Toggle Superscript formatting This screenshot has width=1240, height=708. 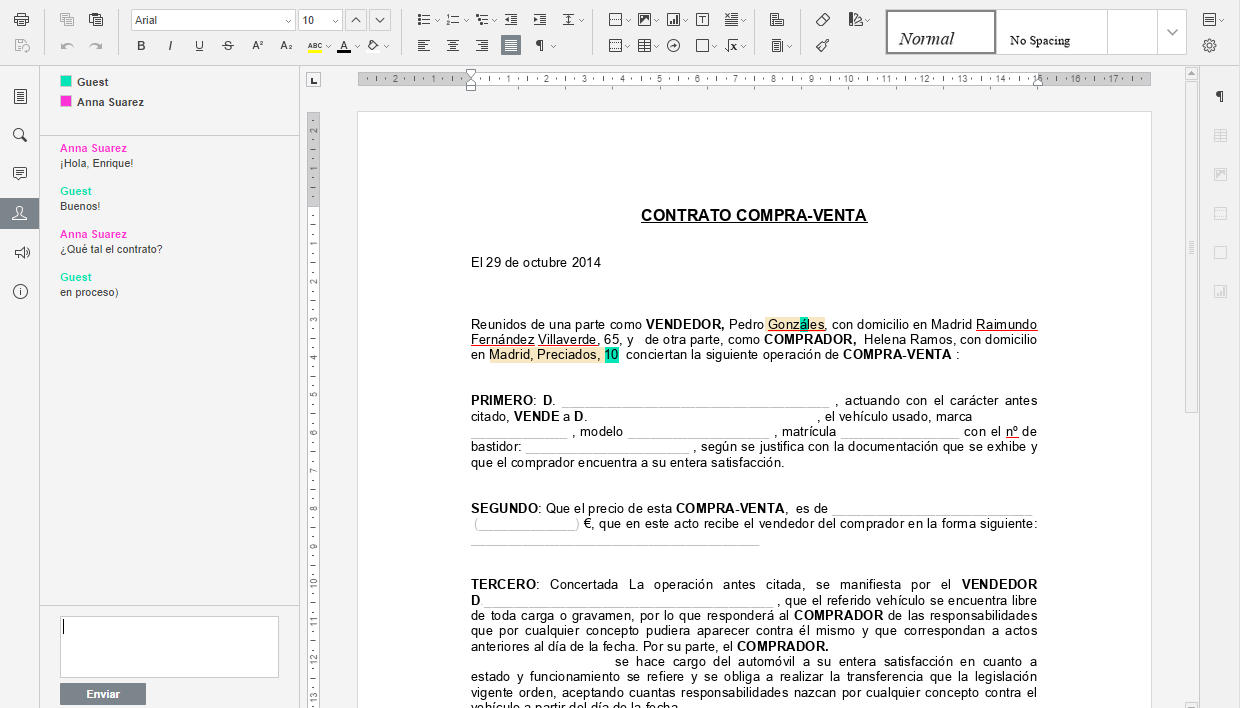(x=257, y=46)
